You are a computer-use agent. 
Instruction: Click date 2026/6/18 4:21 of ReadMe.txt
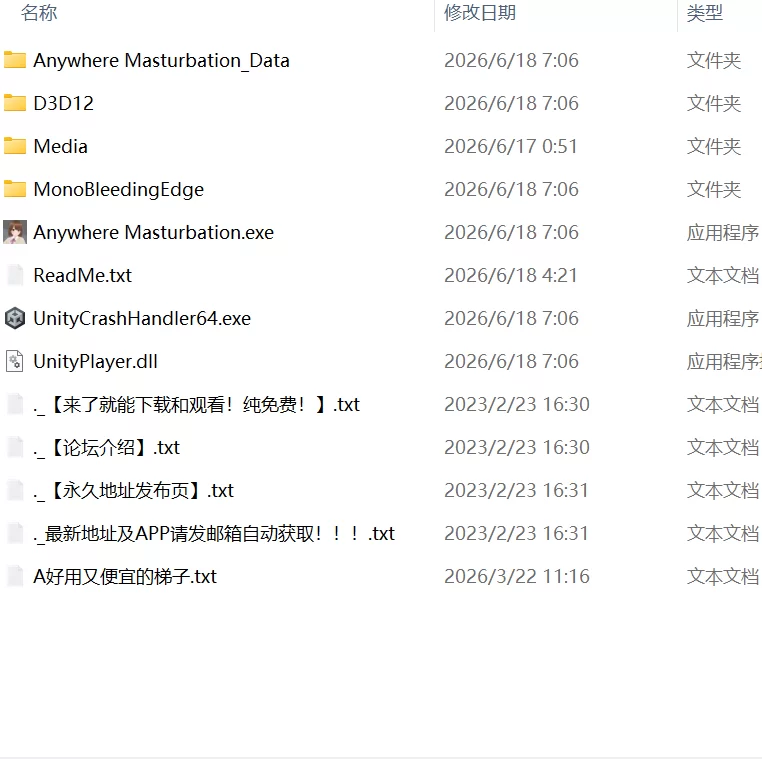click(x=511, y=276)
